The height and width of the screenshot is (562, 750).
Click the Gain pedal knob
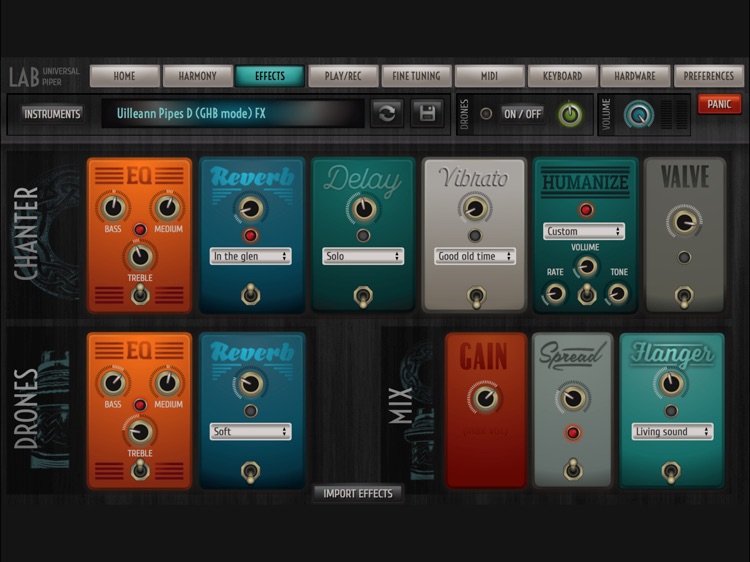(x=485, y=398)
